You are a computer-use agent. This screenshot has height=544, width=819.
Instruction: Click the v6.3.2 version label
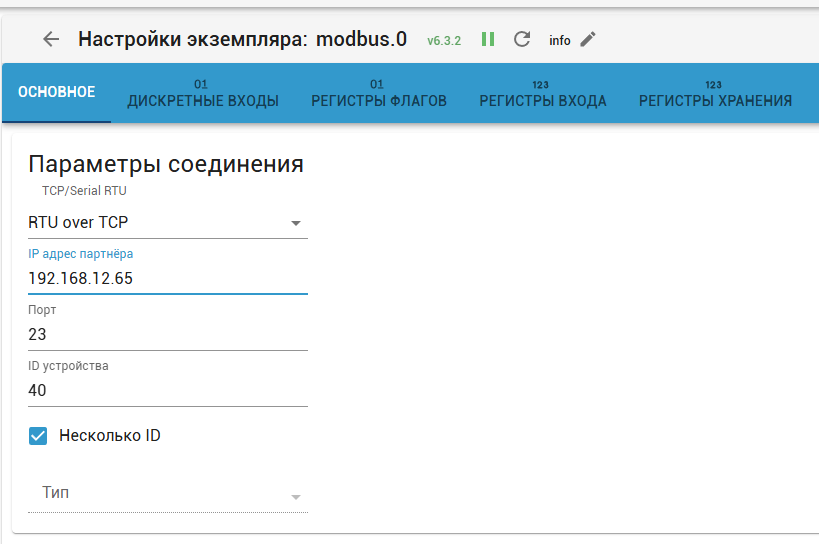[x=444, y=41]
